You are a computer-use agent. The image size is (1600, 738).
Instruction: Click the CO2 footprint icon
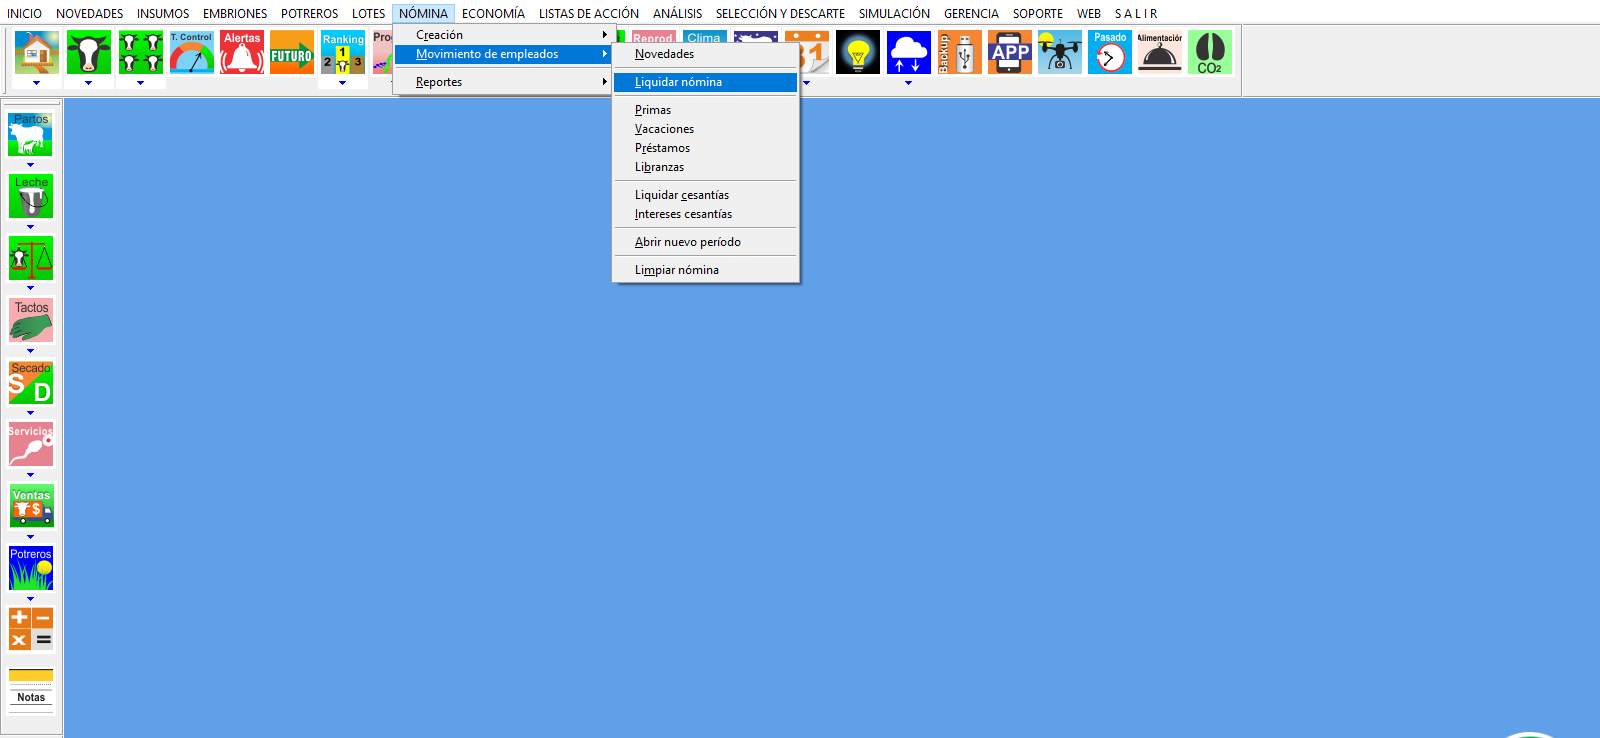pos(1209,53)
